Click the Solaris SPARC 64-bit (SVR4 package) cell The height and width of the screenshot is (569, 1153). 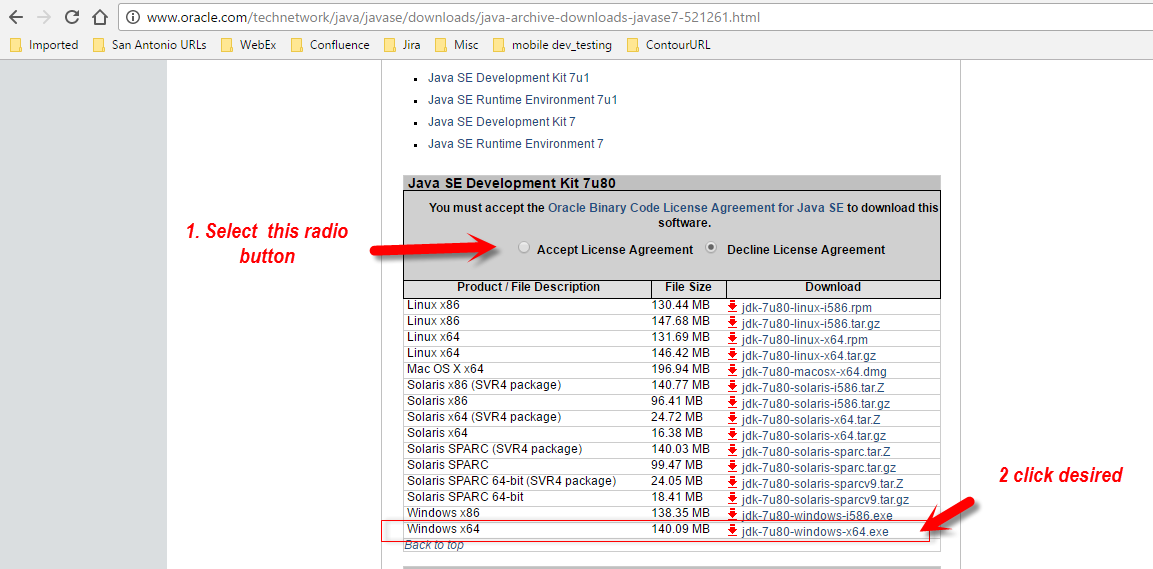click(x=526, y=481)
